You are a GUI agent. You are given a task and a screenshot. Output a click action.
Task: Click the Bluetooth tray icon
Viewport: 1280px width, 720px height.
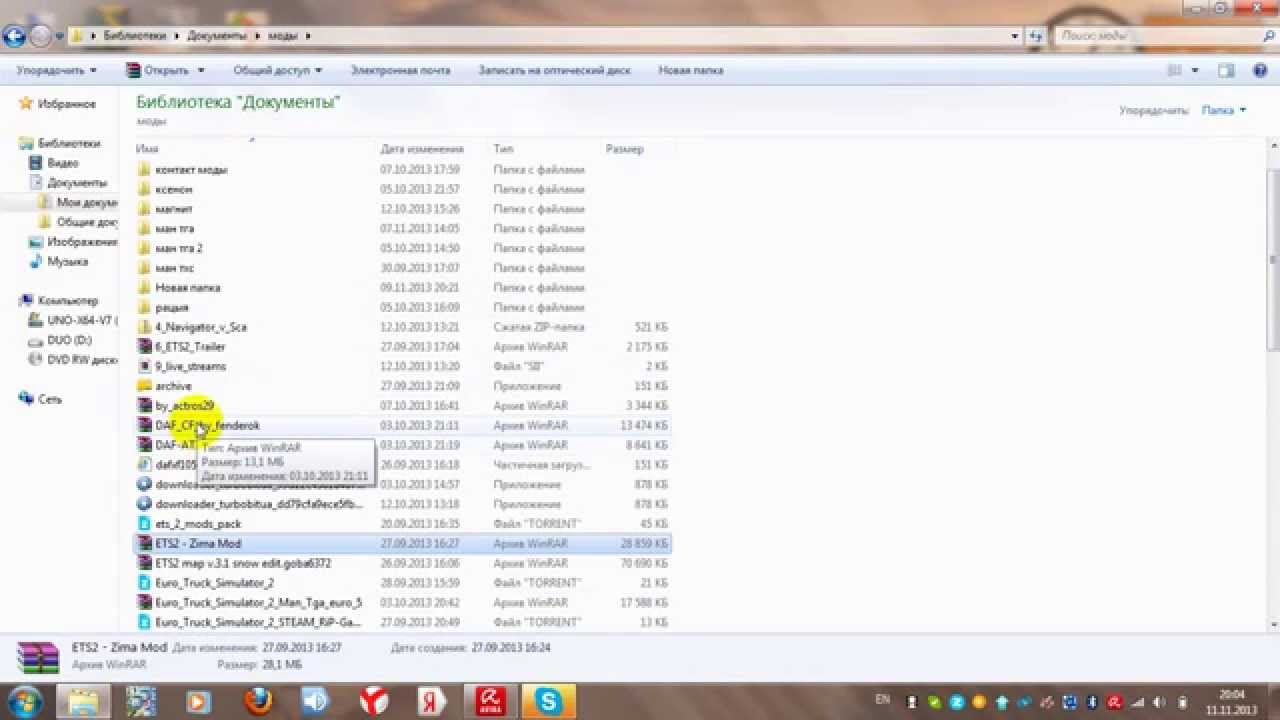tap(1093, 701)
